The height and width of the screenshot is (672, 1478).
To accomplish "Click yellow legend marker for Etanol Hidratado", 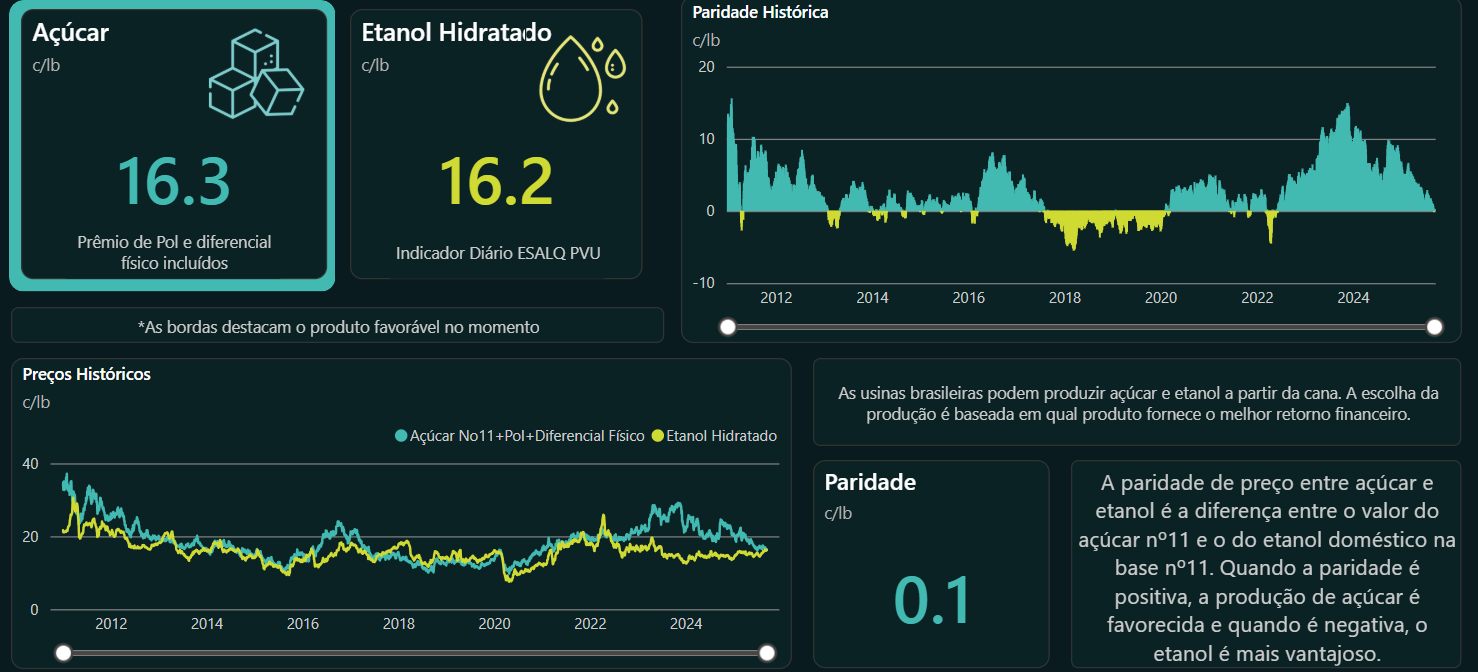I will pyautogui.click(x=657, y=436).
